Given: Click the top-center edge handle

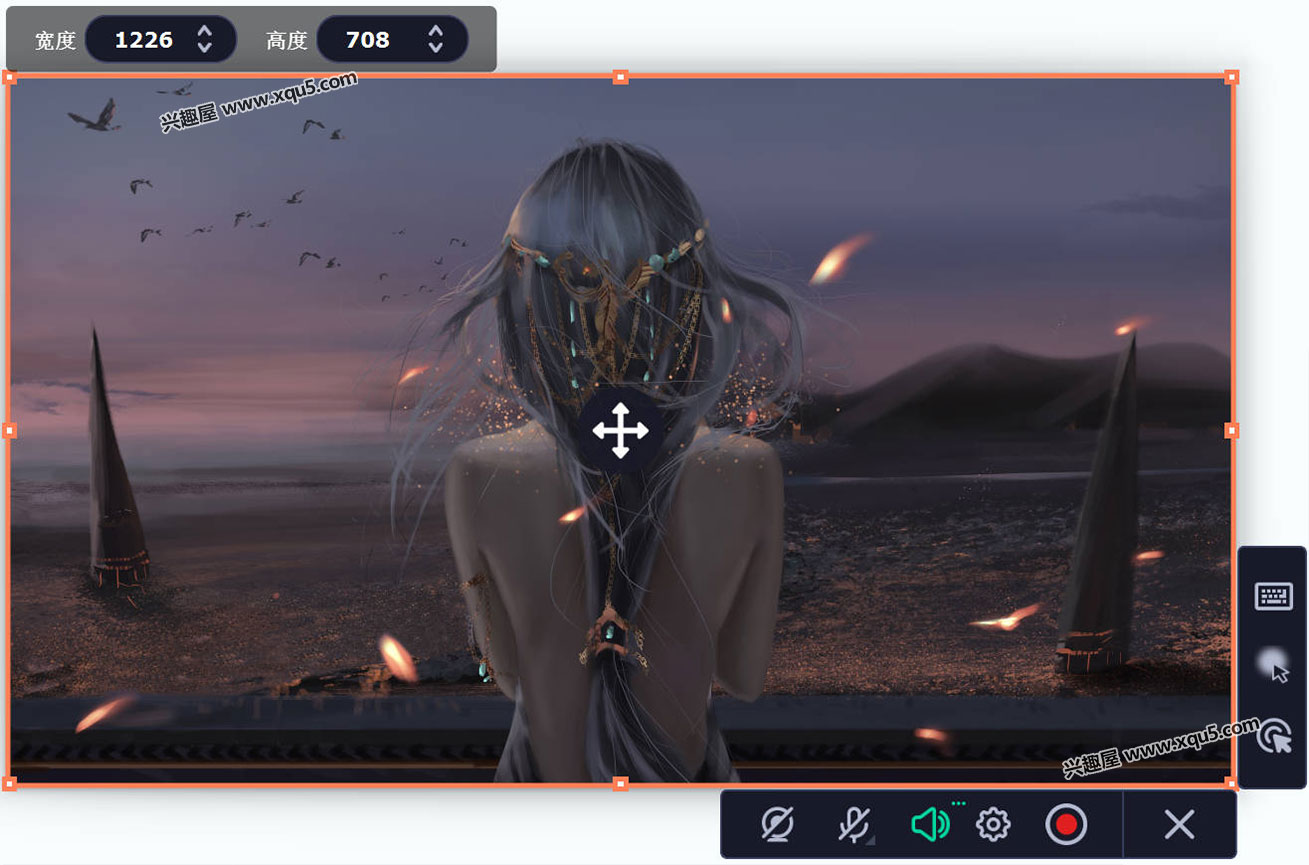Looking at the screenshot, I should coord(621,77).
